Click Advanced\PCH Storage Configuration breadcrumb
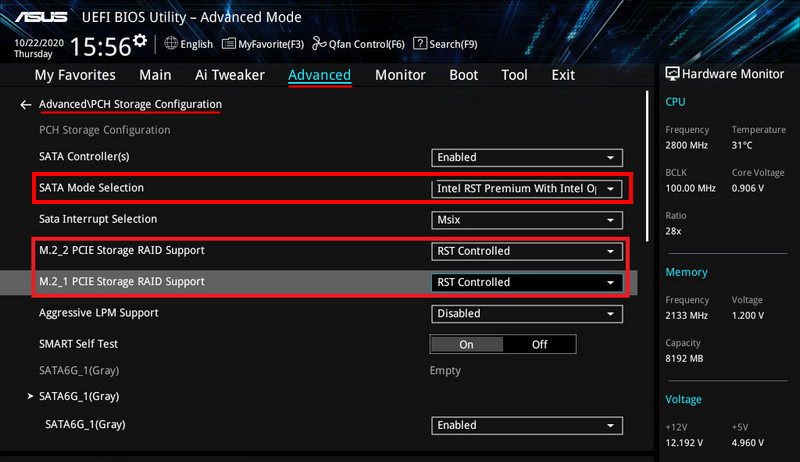 pos(130,105)
